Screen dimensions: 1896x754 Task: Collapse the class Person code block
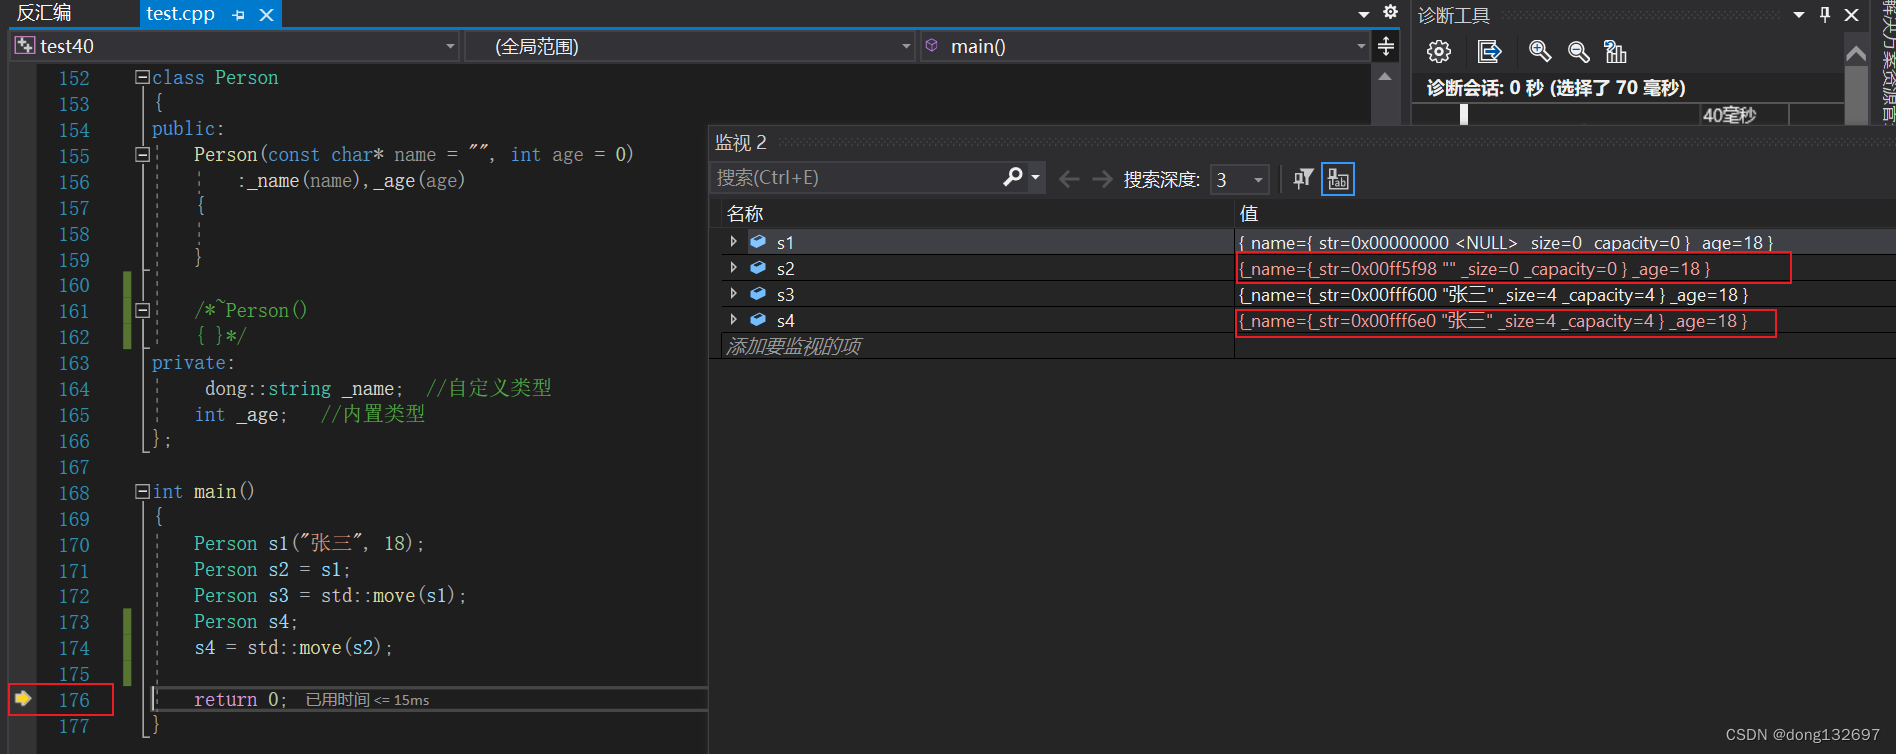[142, 77]
